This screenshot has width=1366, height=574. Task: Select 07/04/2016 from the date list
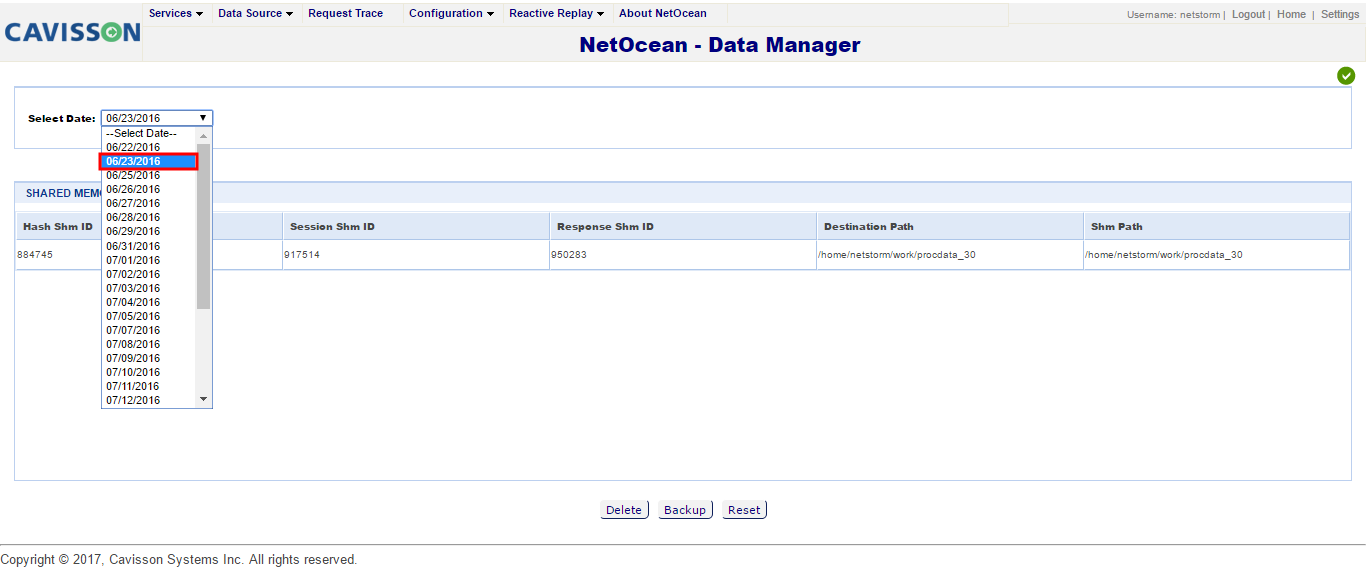(149, 302)
